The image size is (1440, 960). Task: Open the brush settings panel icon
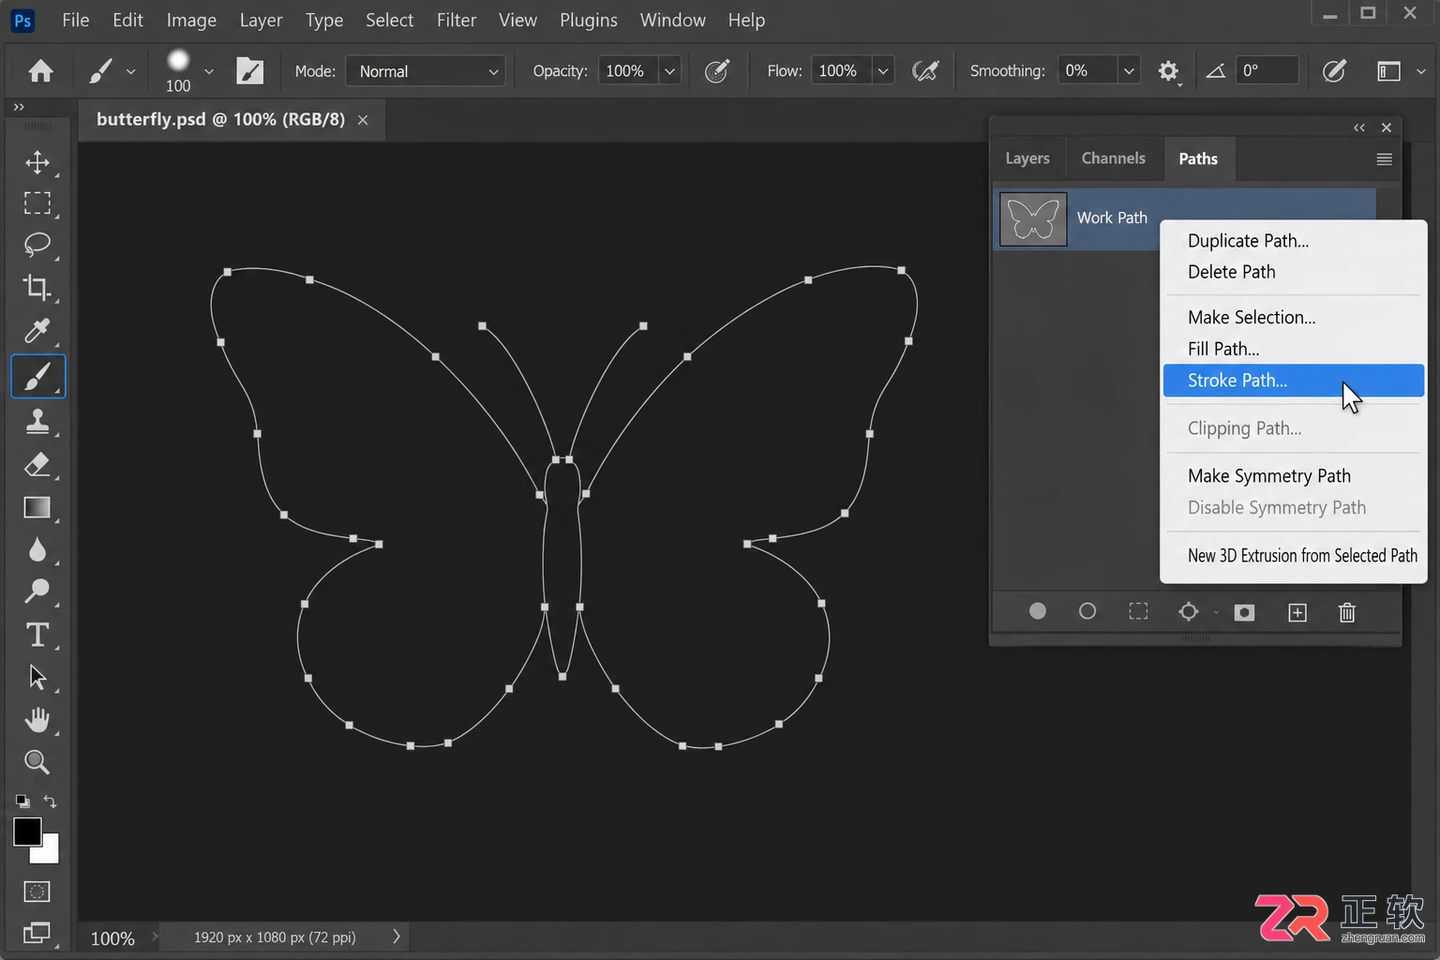coord(250,71)
